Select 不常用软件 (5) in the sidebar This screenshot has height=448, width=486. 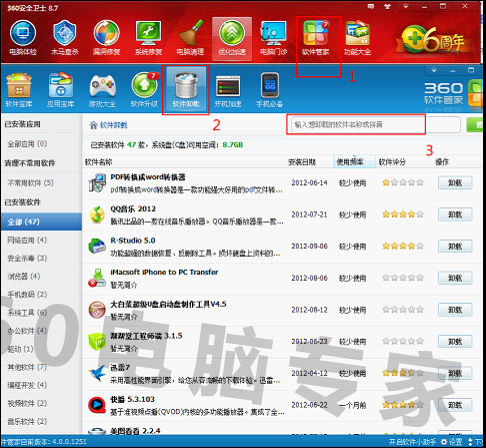(31, 183)
